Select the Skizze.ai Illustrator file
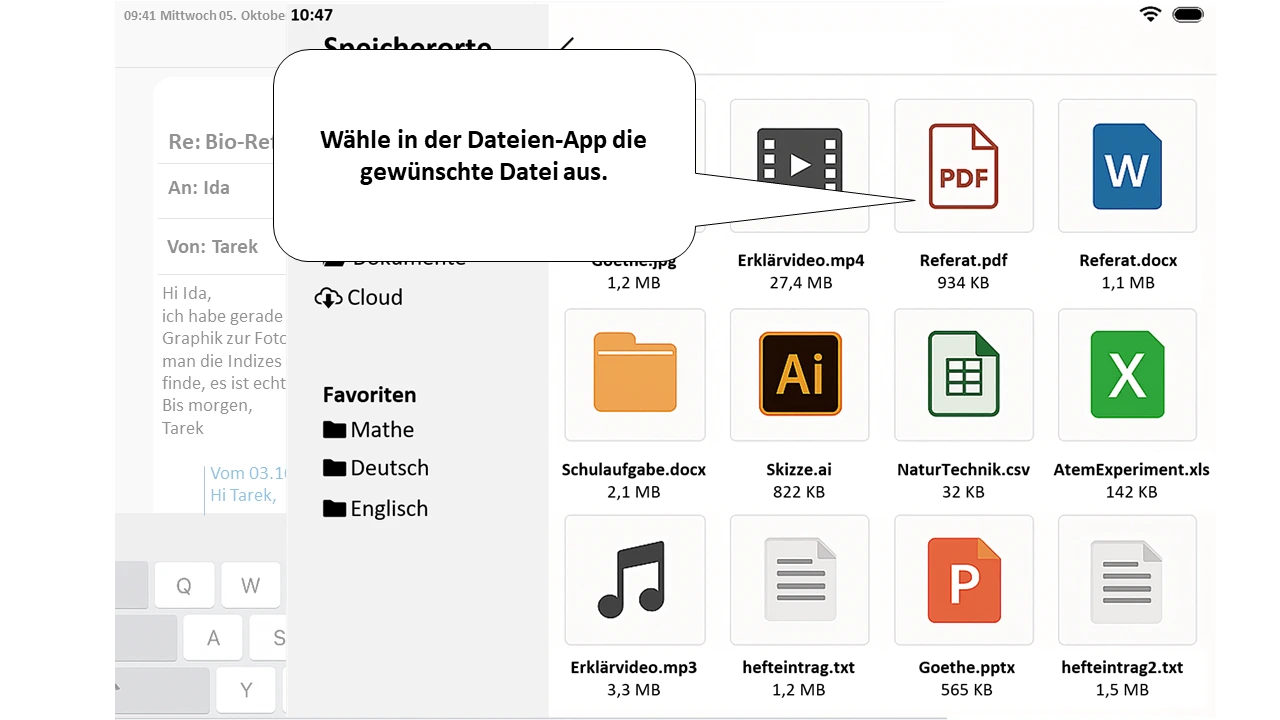The image size is (1280, 720). tap(799, 374)
